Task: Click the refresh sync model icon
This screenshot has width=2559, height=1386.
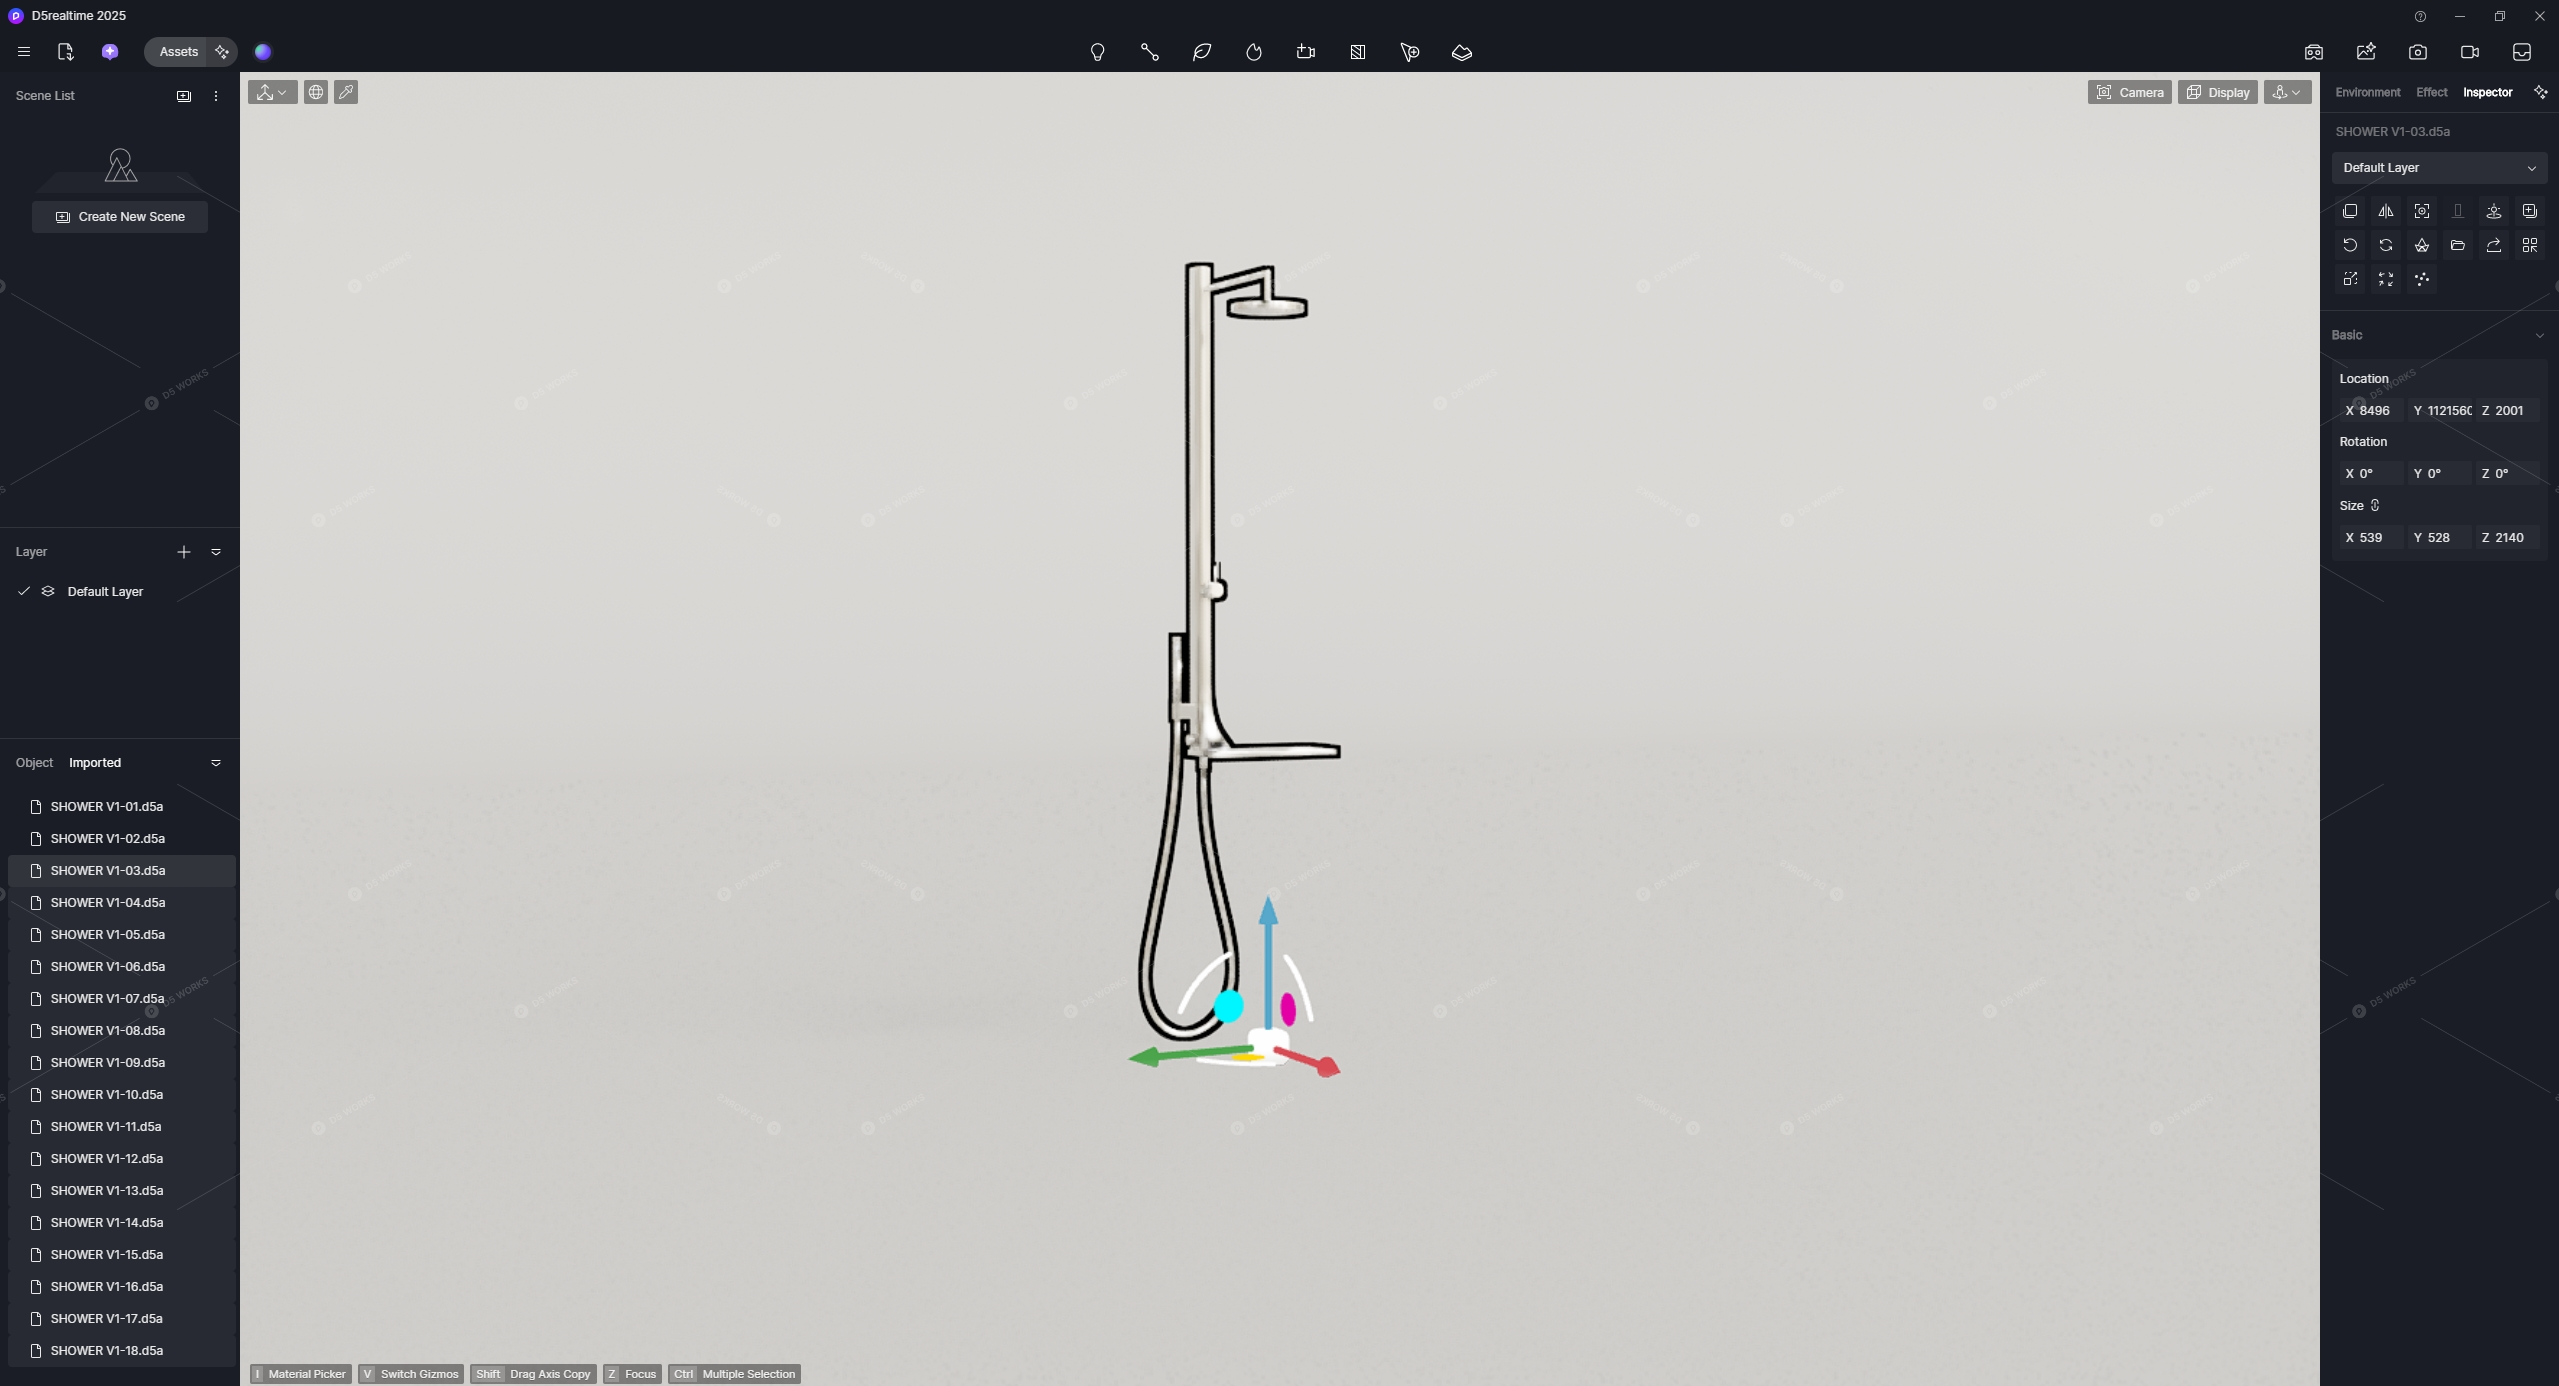Action: pos(2386,245)
